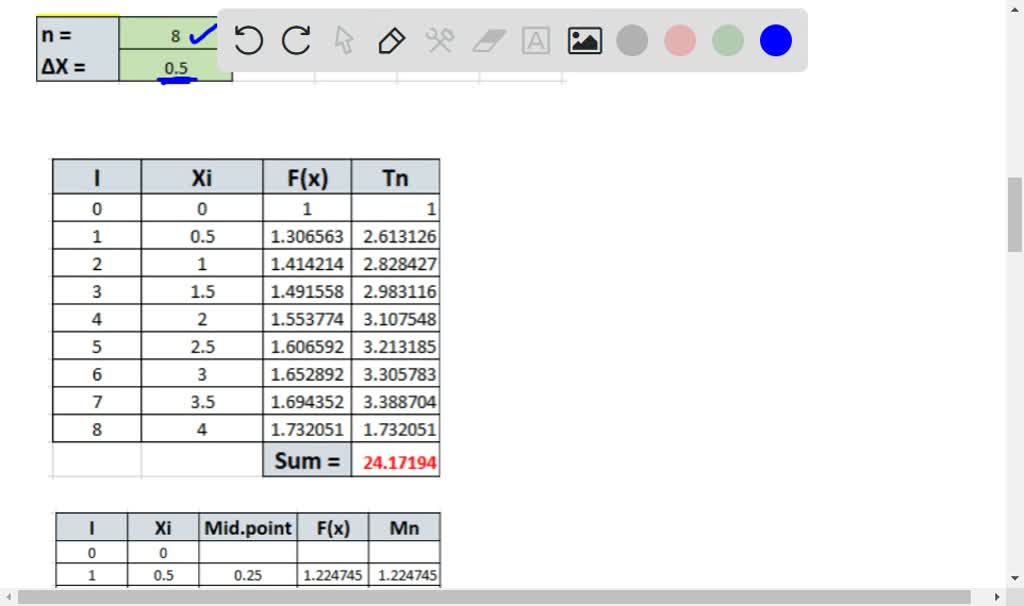Click the vertical scrollbar thumb

1014,214
